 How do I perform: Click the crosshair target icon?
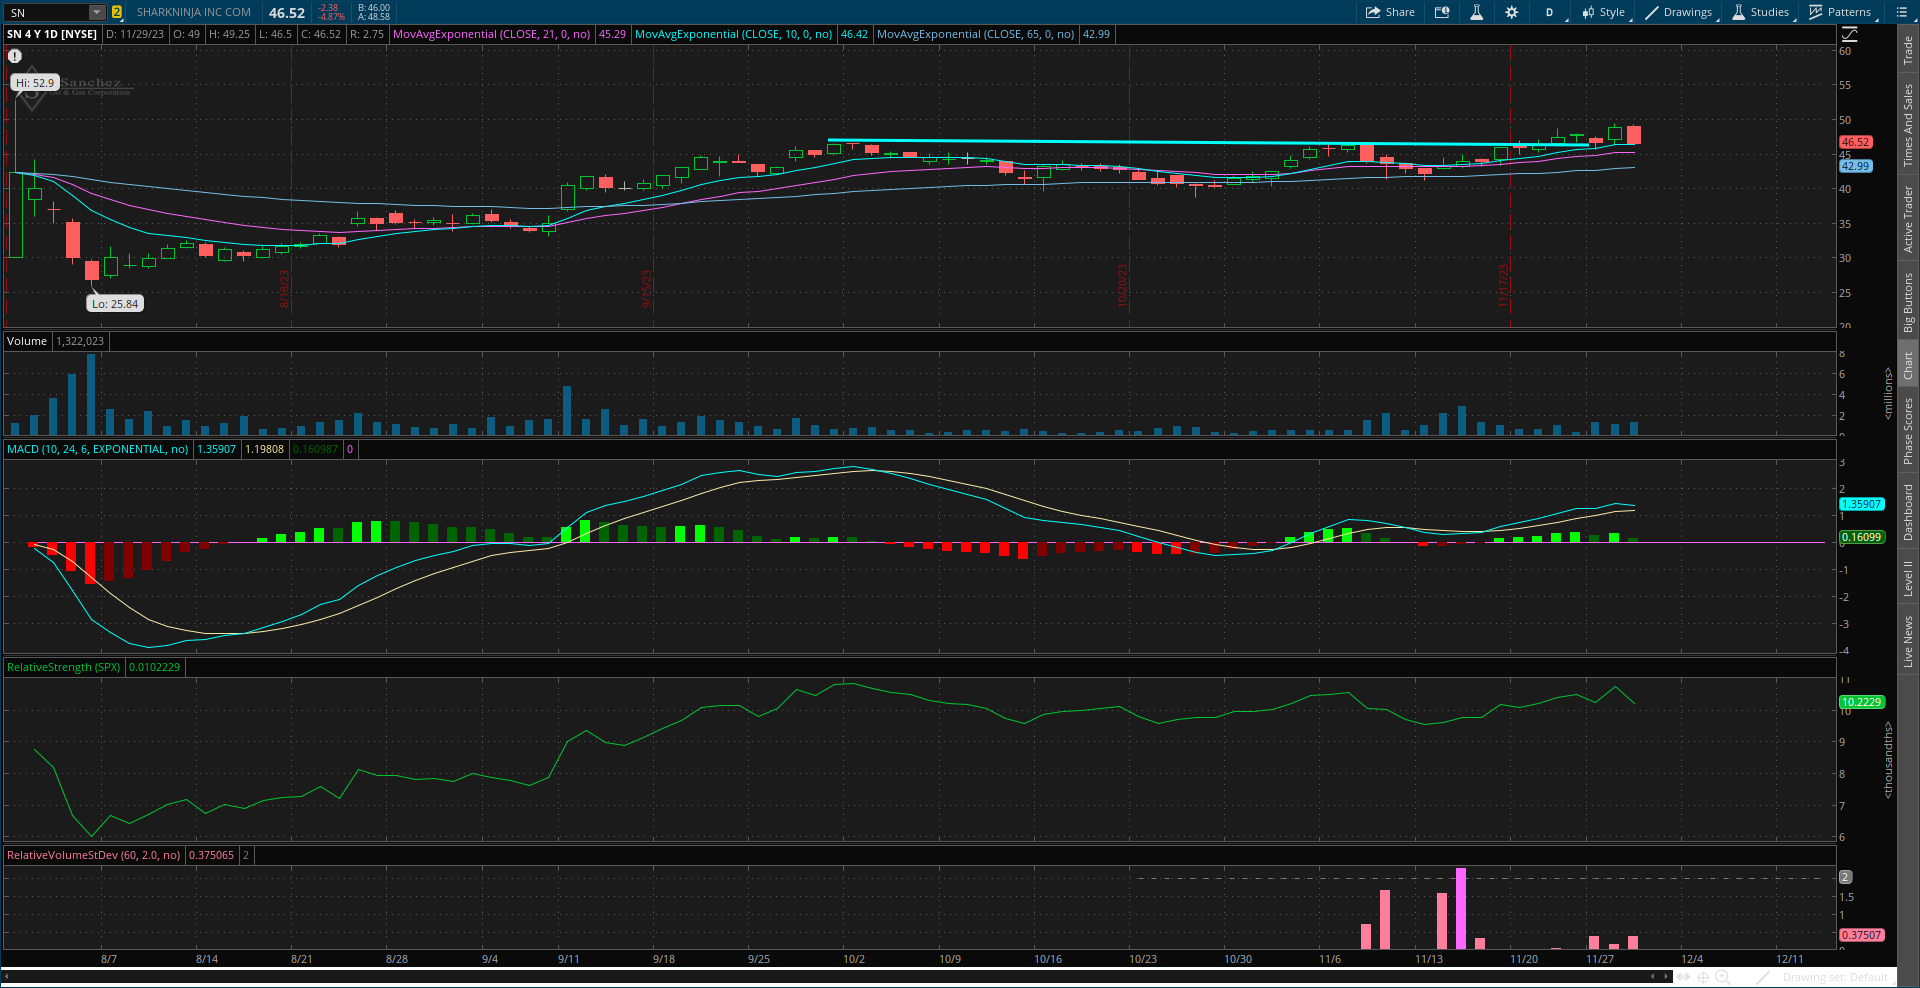[x=1704, y=977]
